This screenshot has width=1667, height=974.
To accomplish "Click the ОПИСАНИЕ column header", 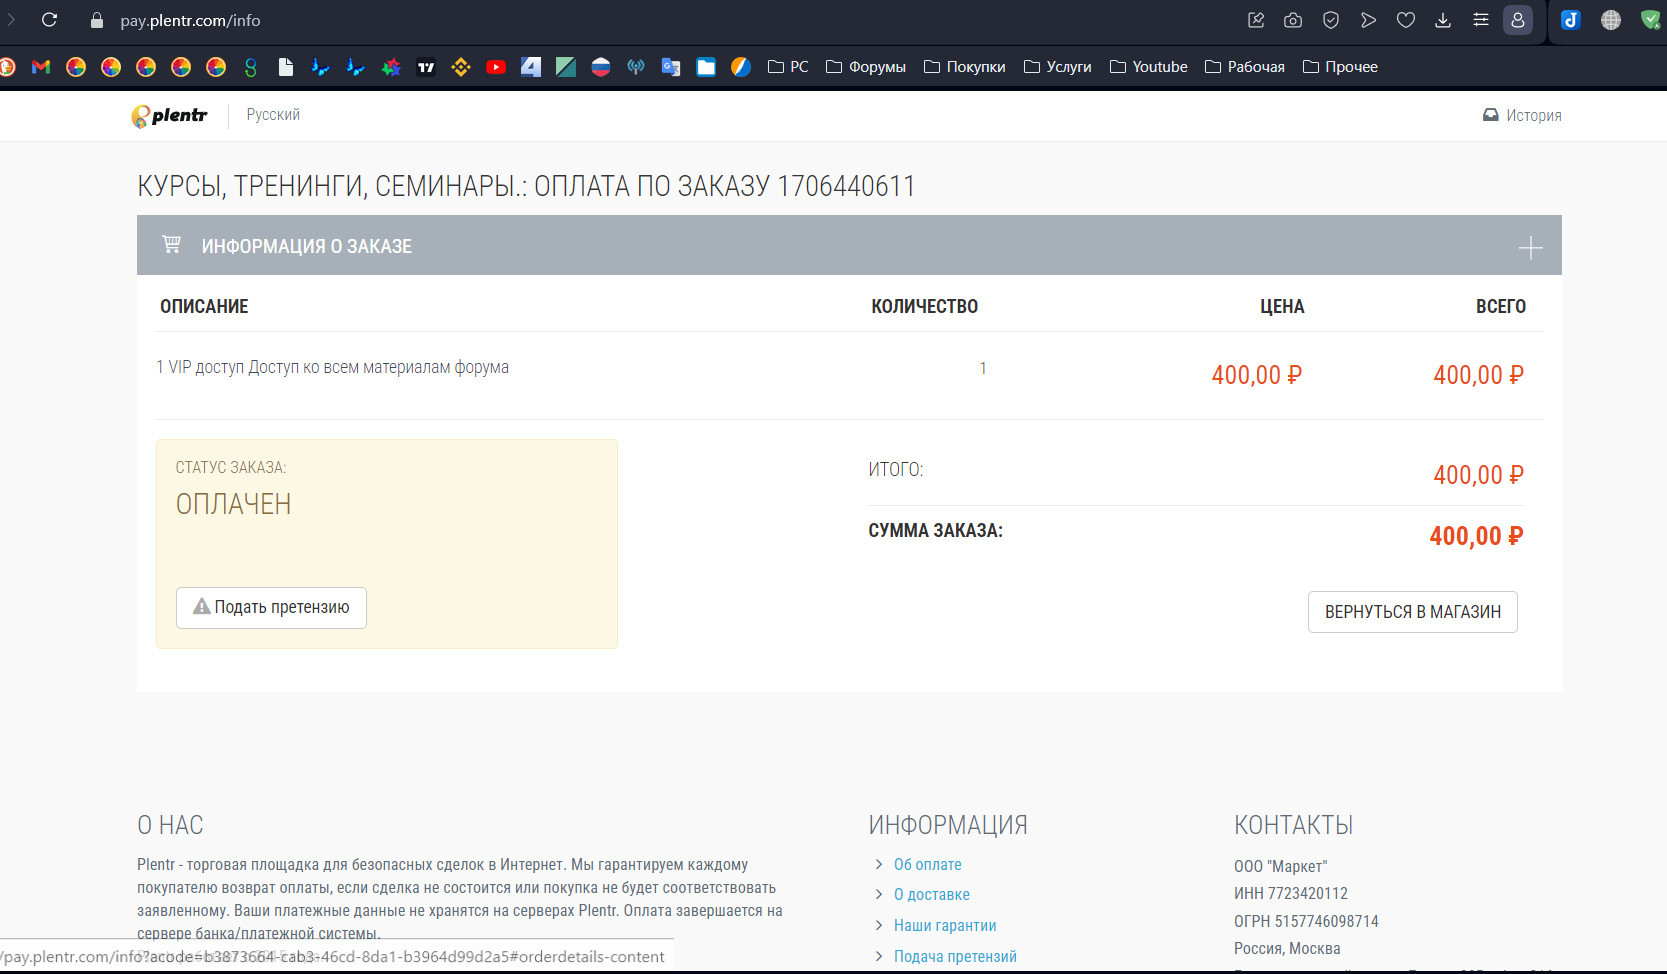I will 204,306.
